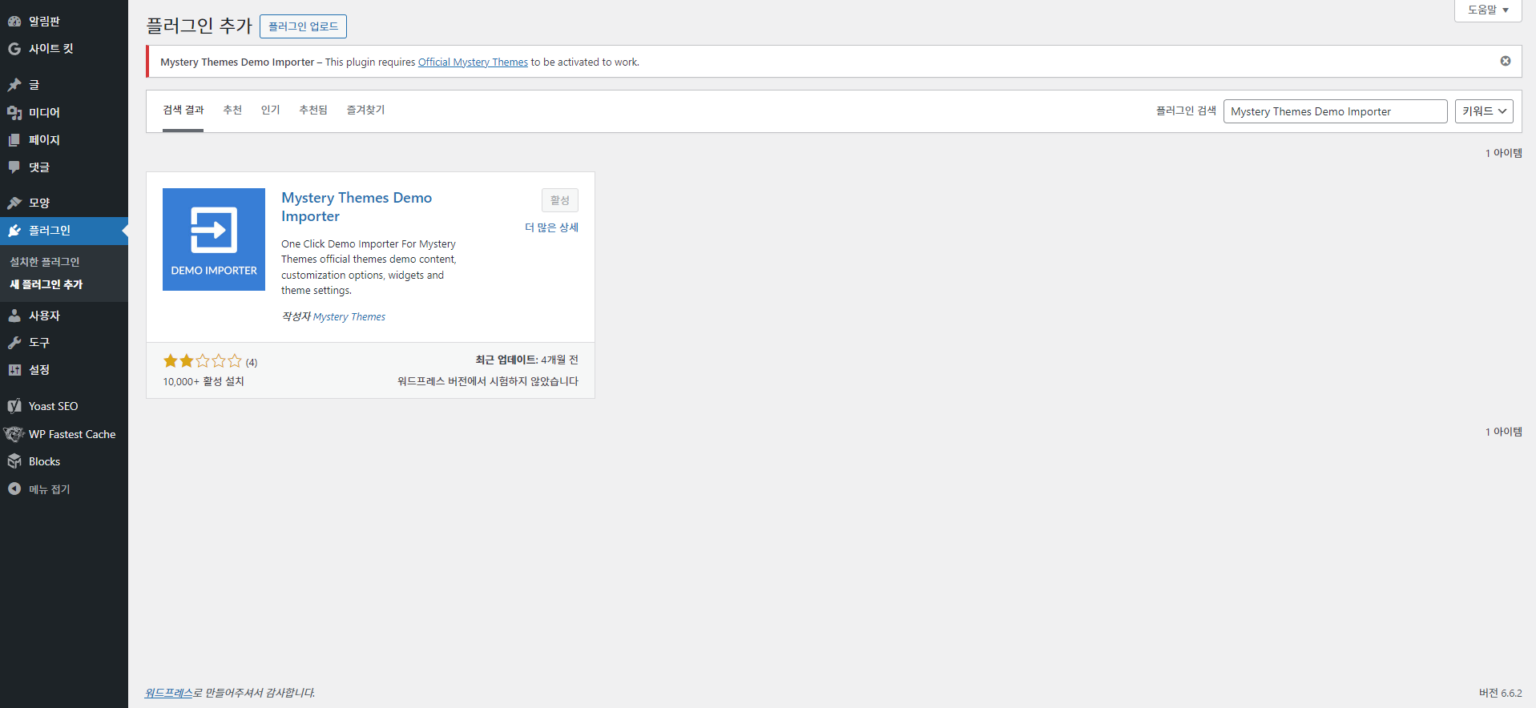
Task: Open the 알림판 dashboard icon
Action: pos(14,21)
